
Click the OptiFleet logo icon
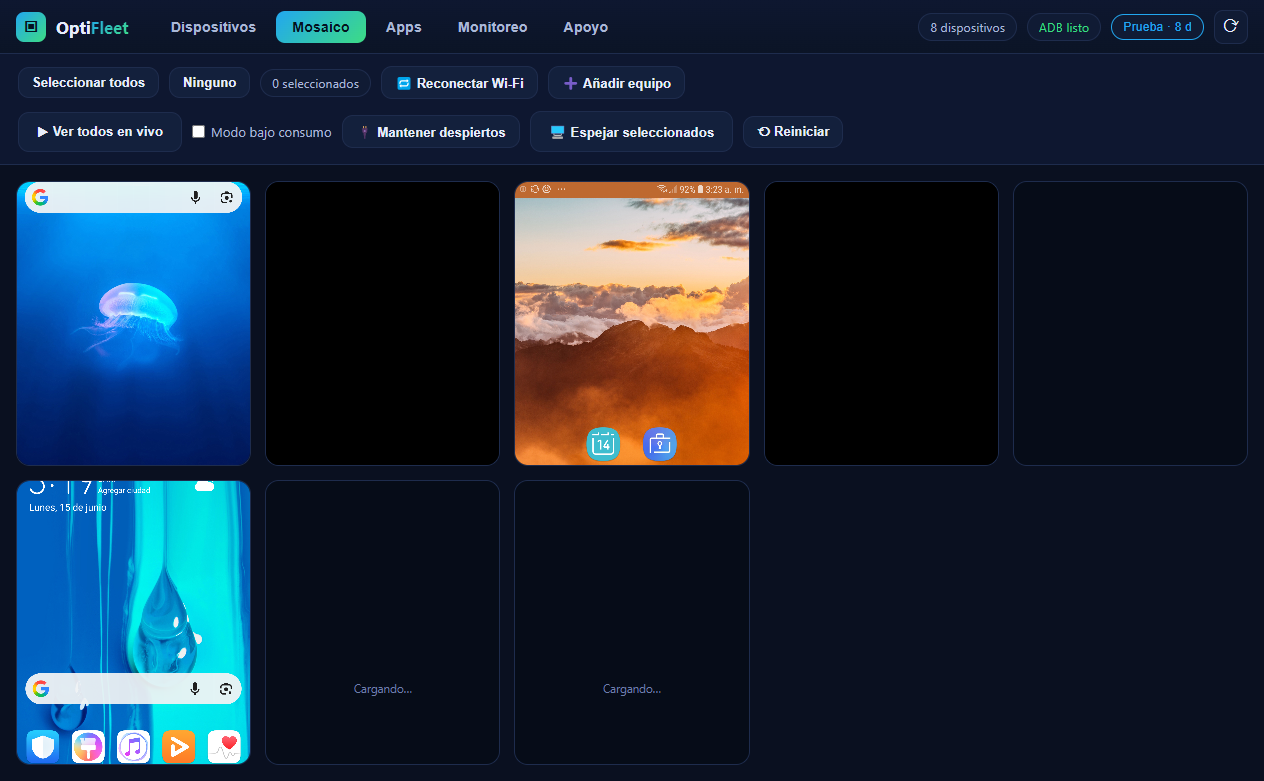[31, 27]
